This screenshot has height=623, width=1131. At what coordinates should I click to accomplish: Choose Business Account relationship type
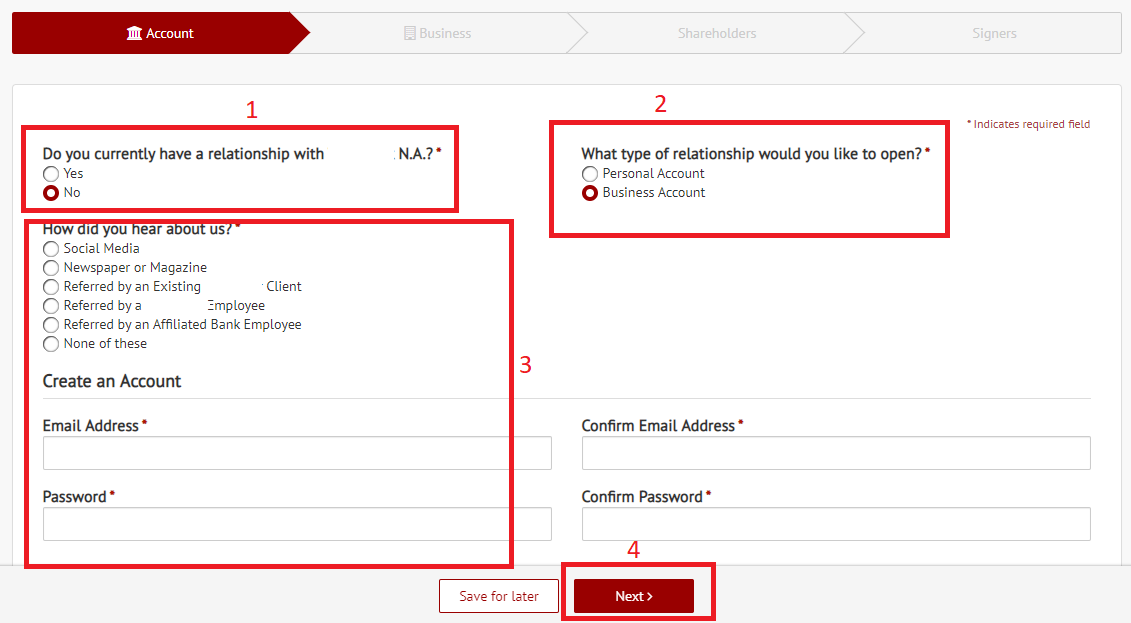click(x=590, y=192)
